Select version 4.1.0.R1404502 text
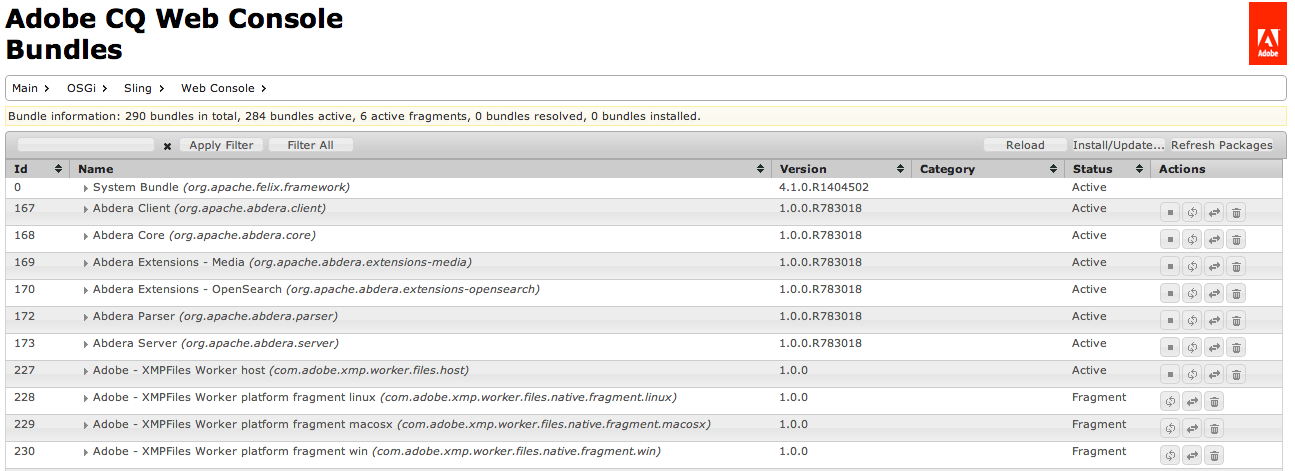Screen dimensions: 1295x471 tap(824, 188)
